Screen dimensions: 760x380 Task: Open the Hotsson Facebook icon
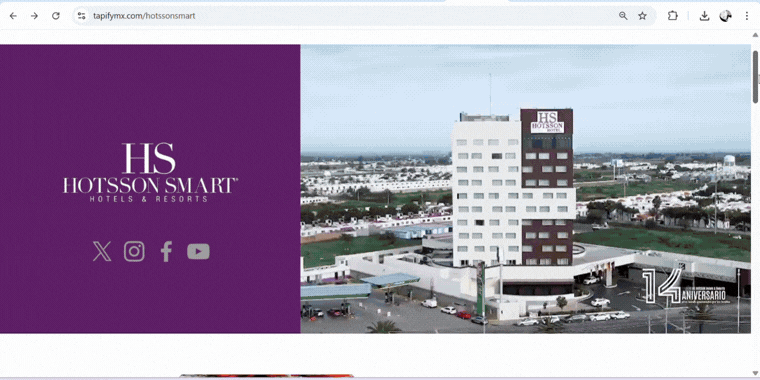coord(166,252)
